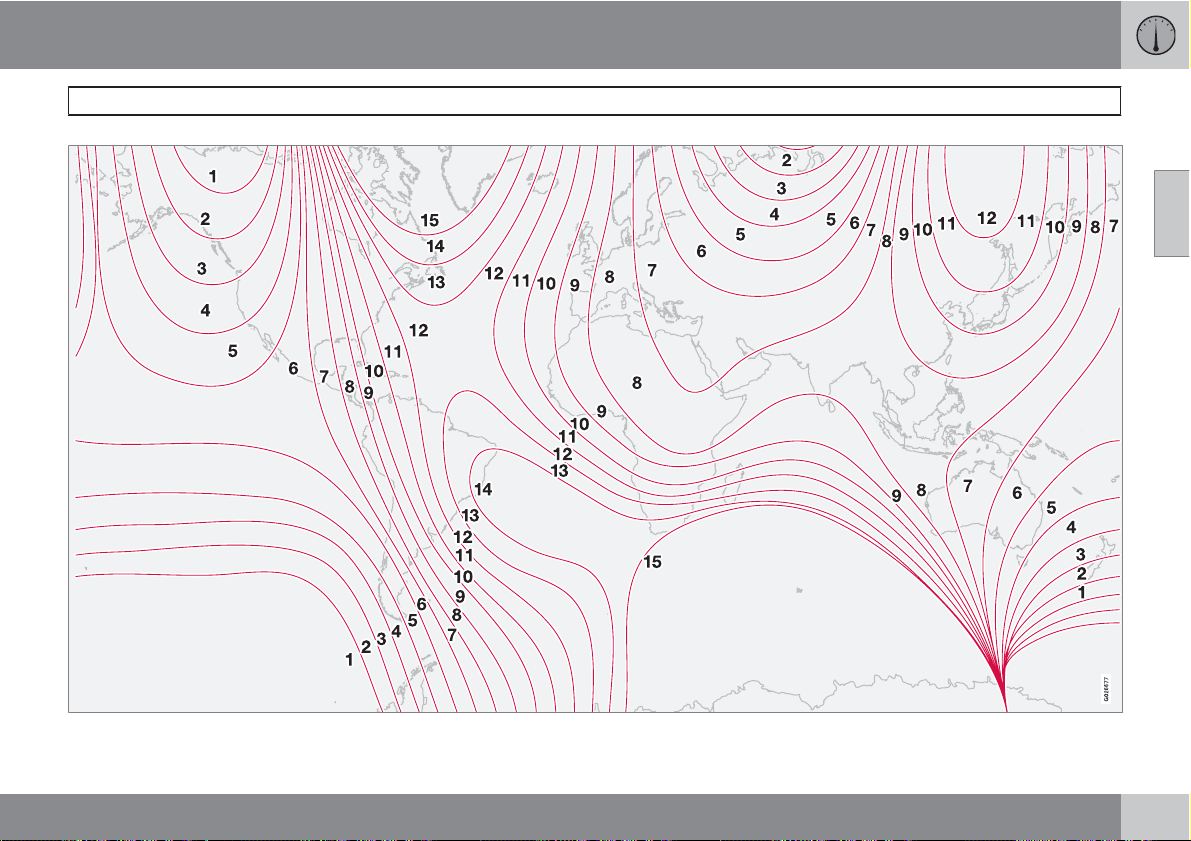
Task: Select zone 7 label over western Australia
Action: click(x=967, y=487)
